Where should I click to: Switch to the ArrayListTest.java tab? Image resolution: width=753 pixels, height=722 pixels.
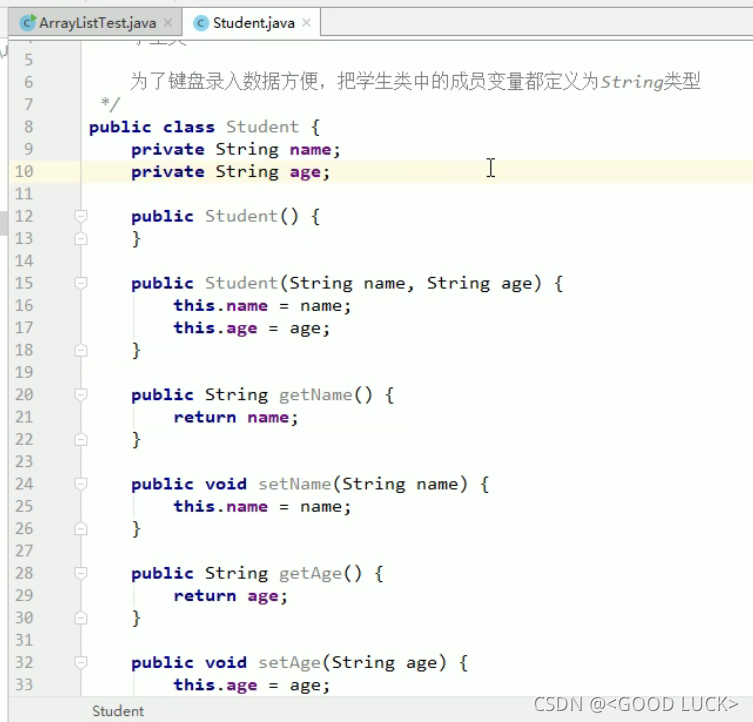(95, 23)
